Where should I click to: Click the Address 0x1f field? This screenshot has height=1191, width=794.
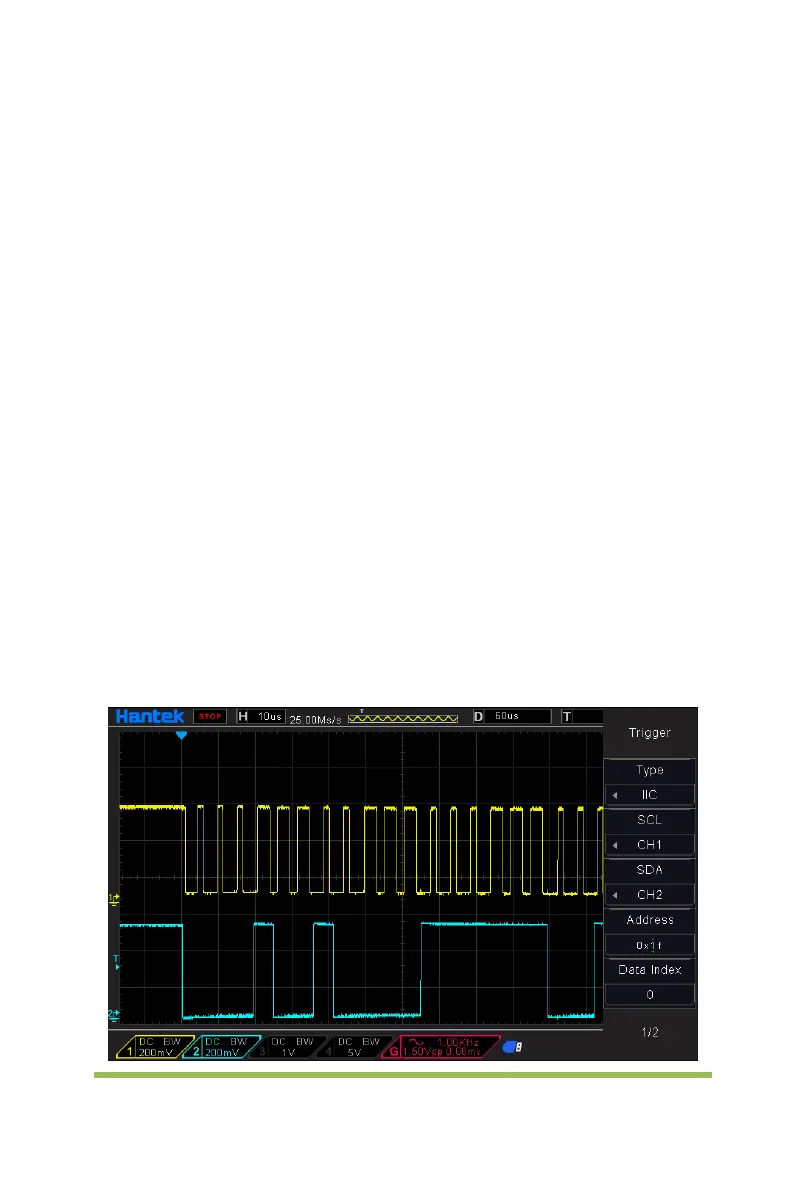[x=650, y=945]
